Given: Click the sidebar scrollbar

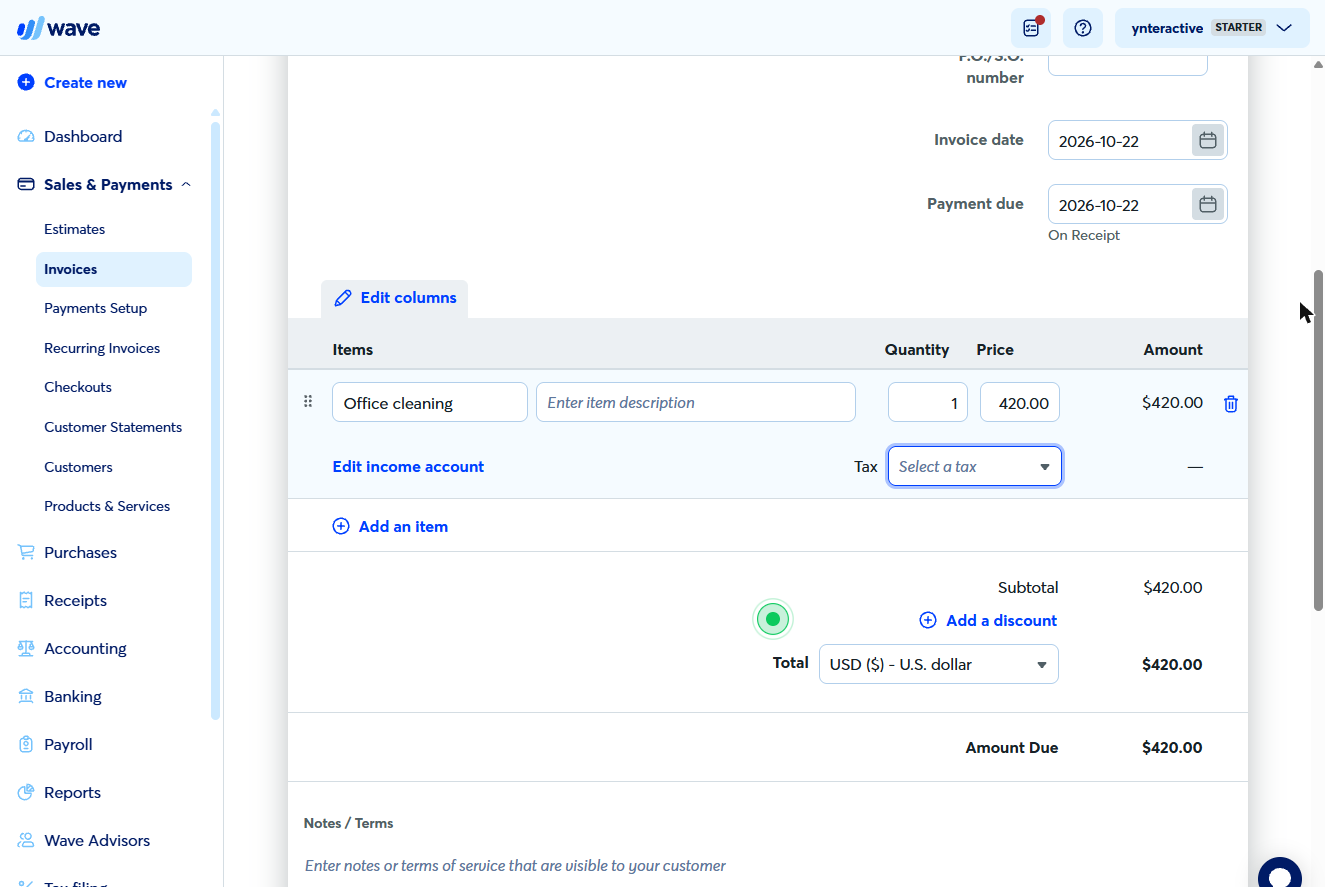Looking at the screenshot, I should (215, 420).
